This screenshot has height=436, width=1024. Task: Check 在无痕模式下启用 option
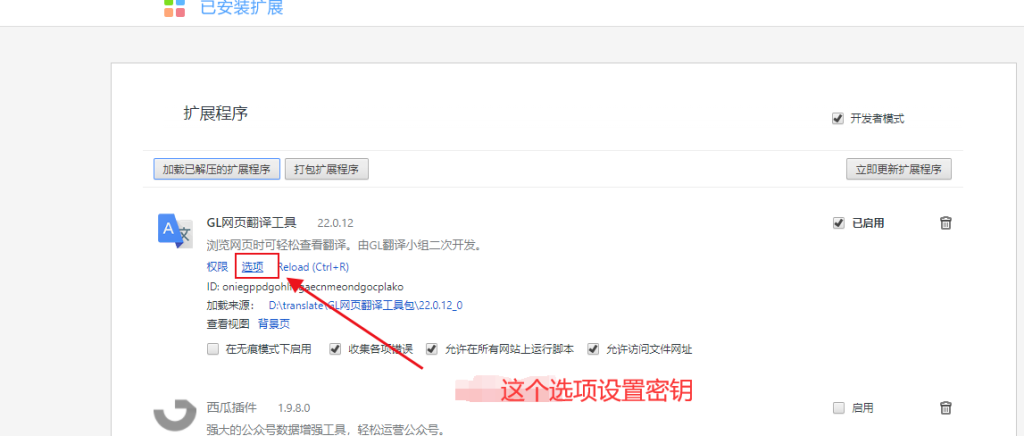click(212, 349)
